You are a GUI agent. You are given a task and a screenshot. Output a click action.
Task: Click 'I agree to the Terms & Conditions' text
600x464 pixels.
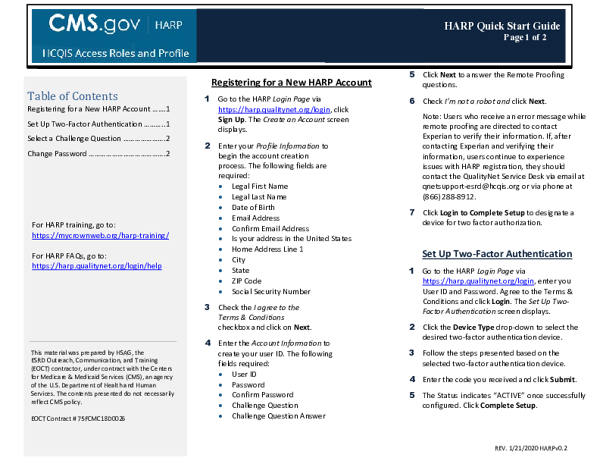pos(259,313)
